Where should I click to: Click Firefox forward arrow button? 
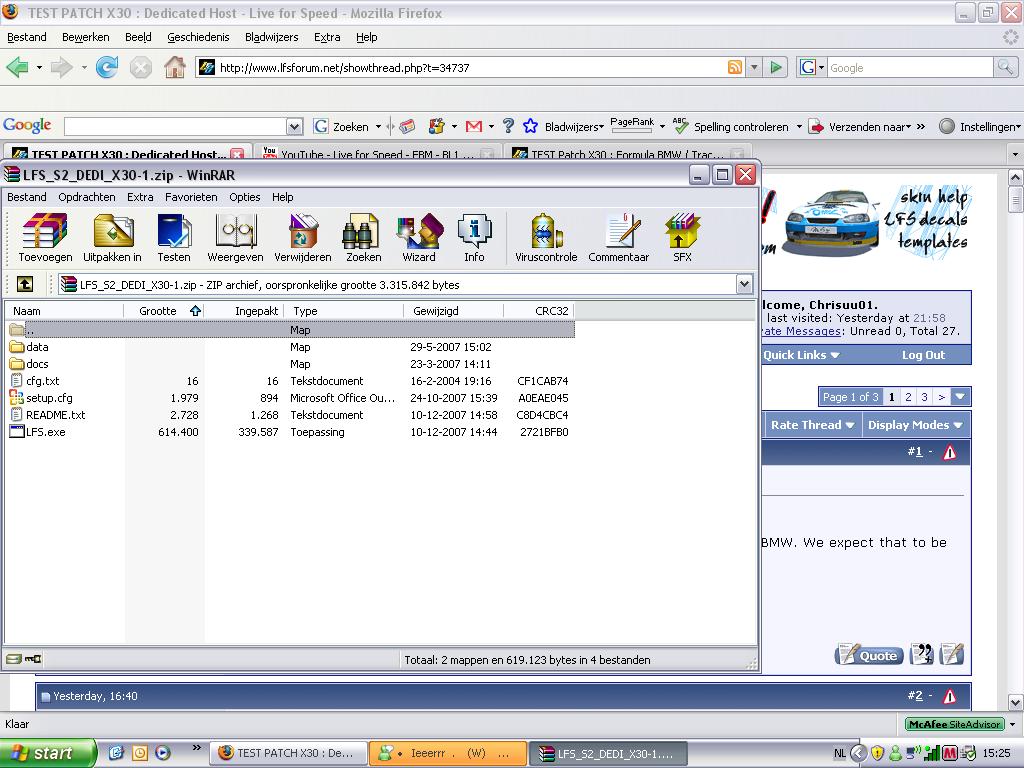[x=62, y=67]
